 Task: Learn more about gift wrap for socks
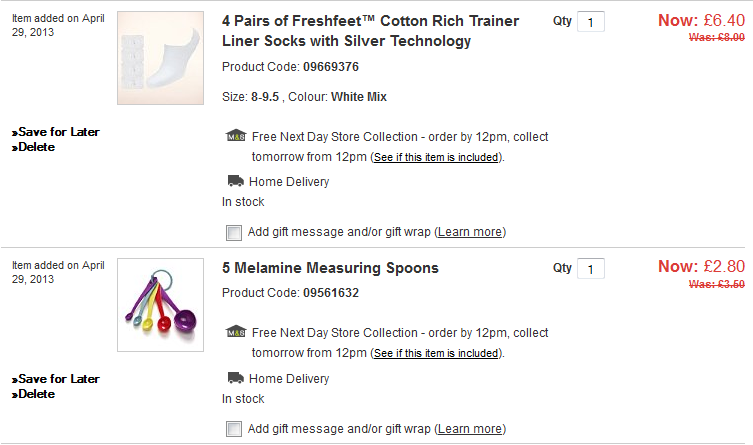pos(470,232)
